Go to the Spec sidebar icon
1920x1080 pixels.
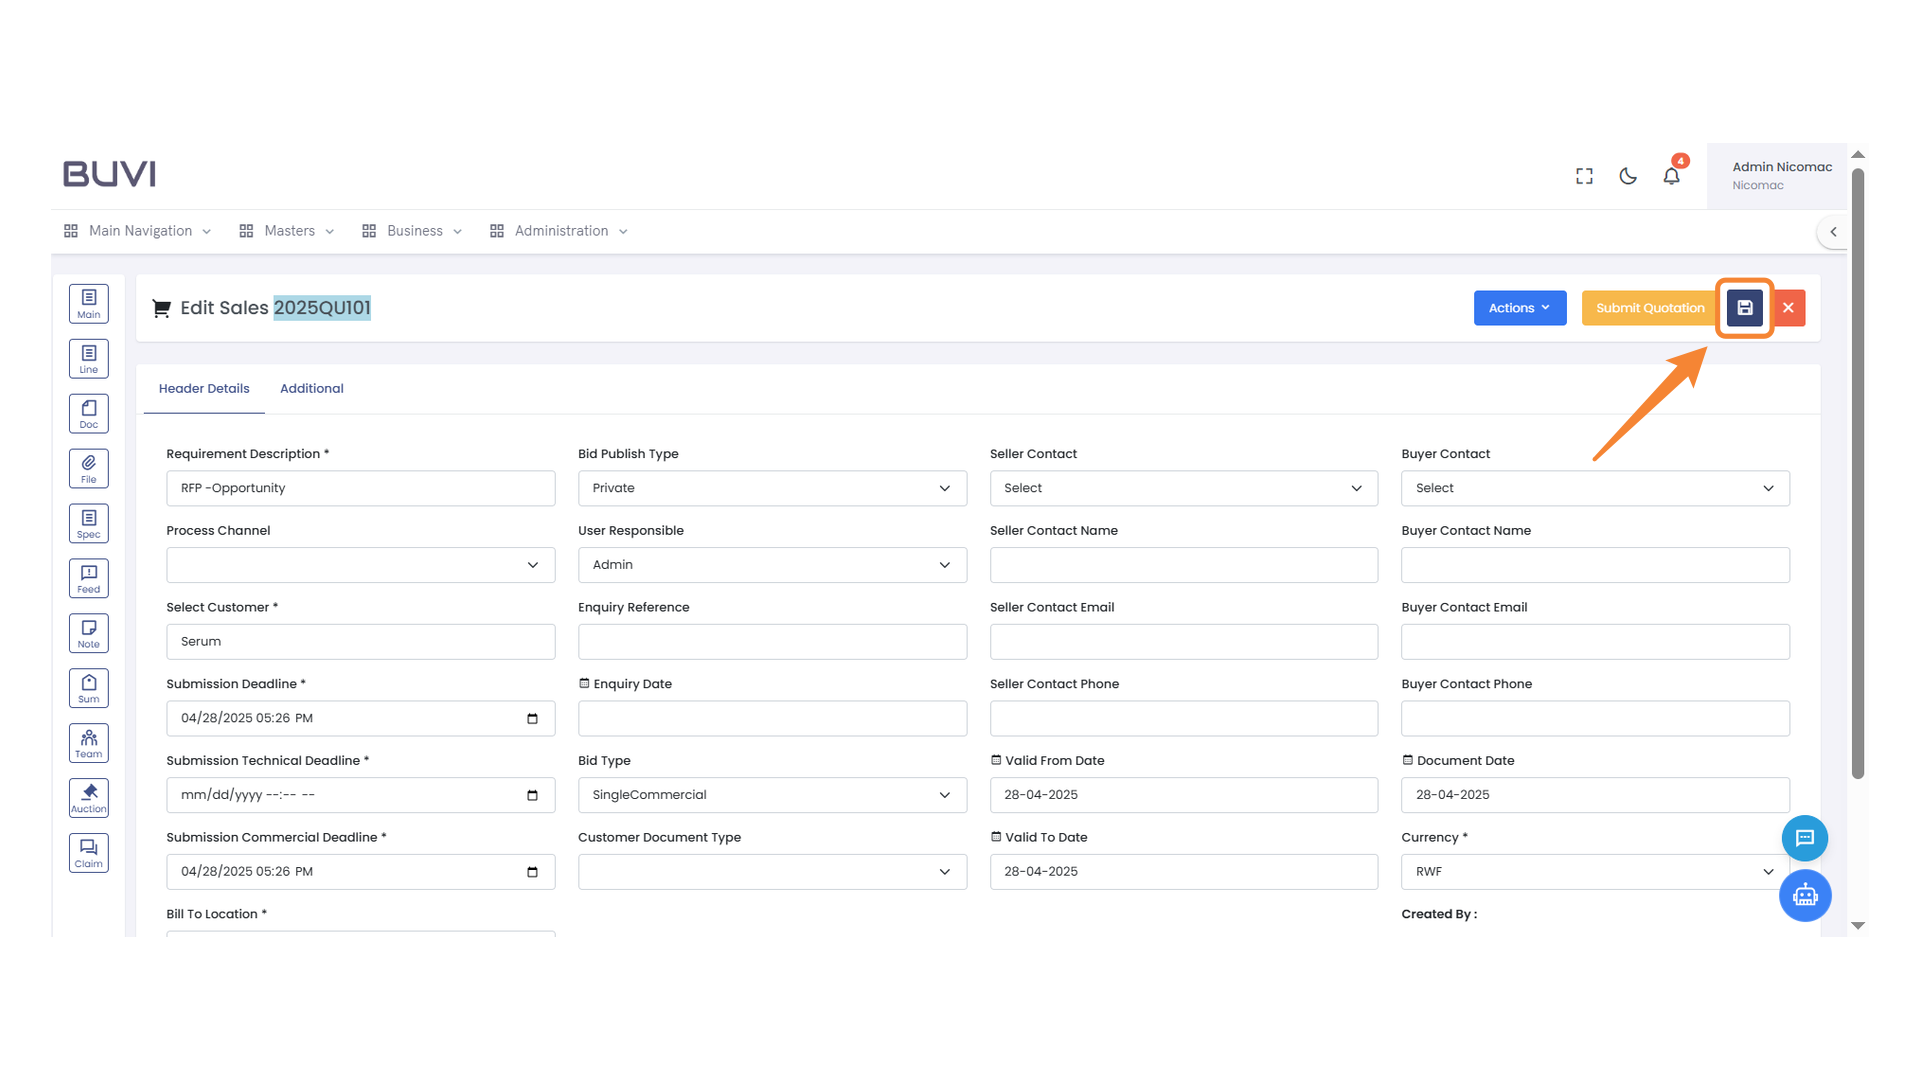click(x=89, y=523)
